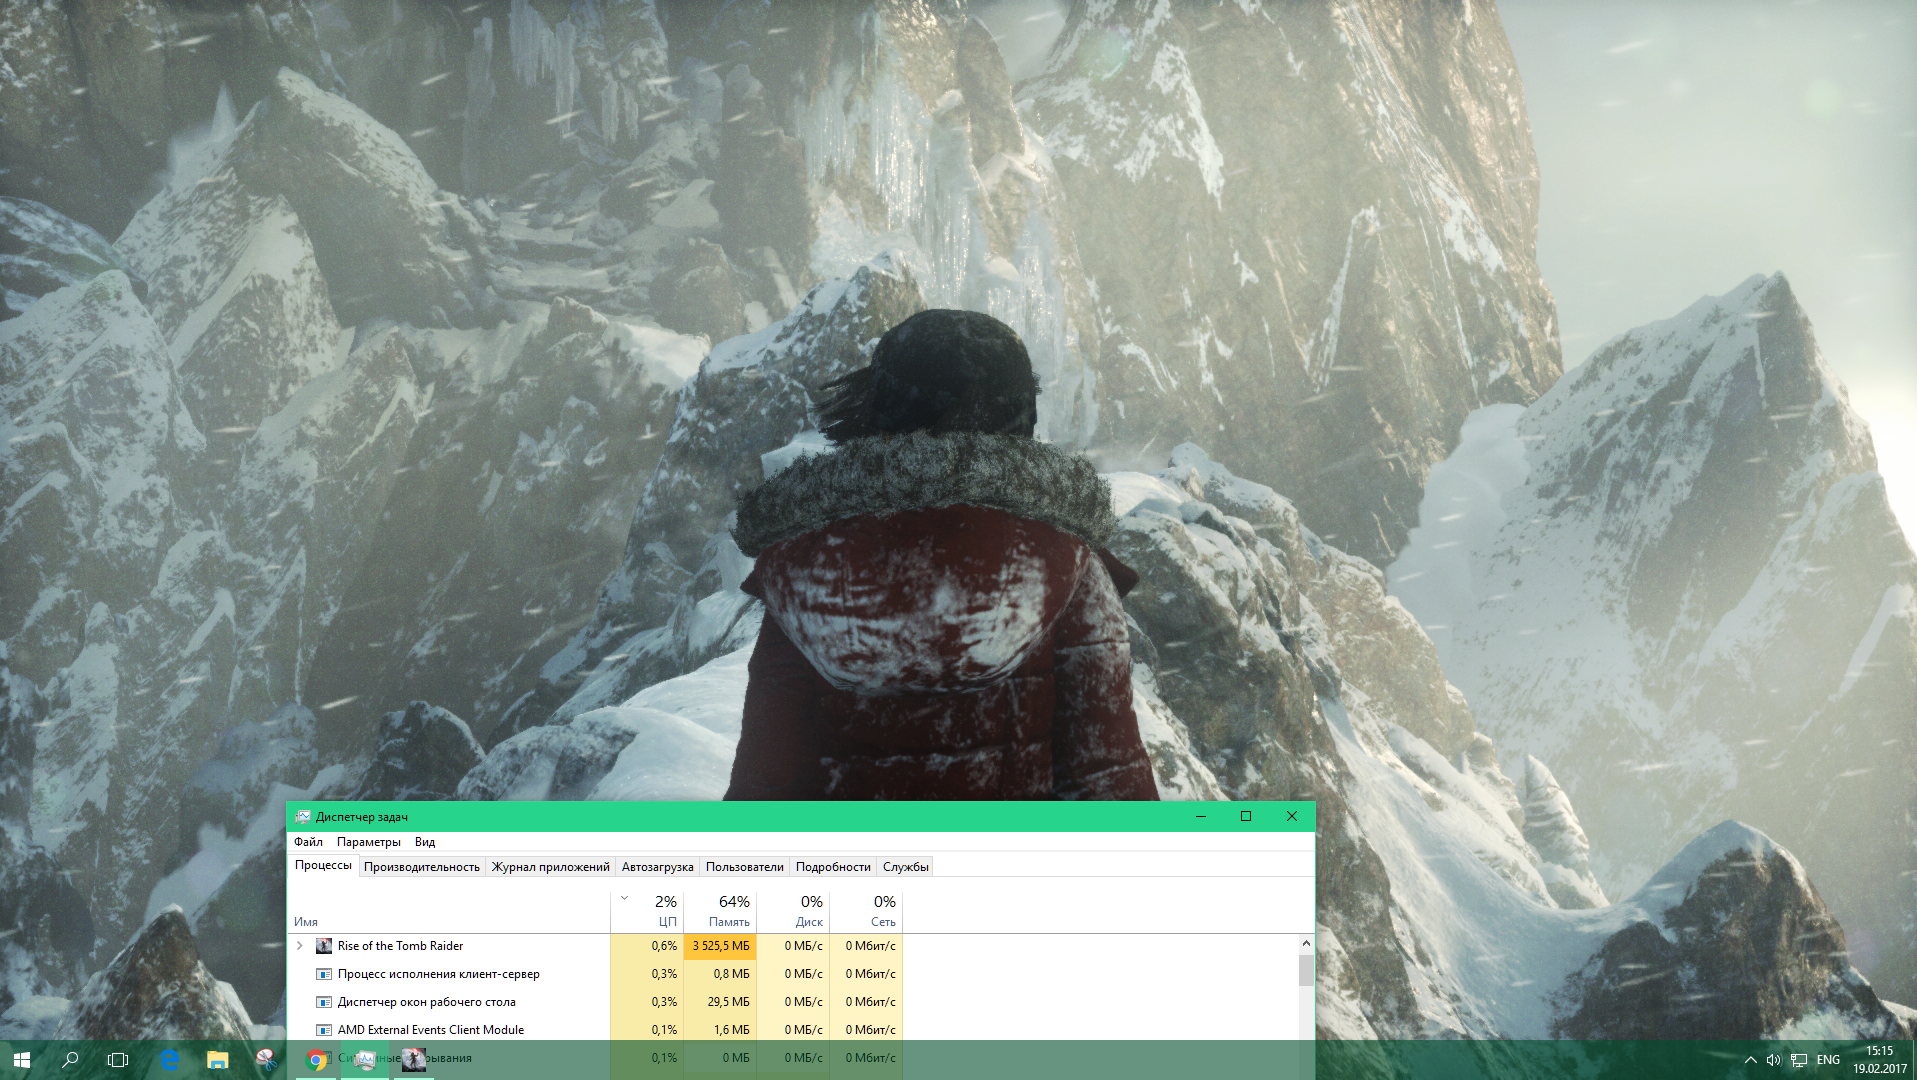Switch to Google Chrome on taskbar

click(x=316, y=1060)
